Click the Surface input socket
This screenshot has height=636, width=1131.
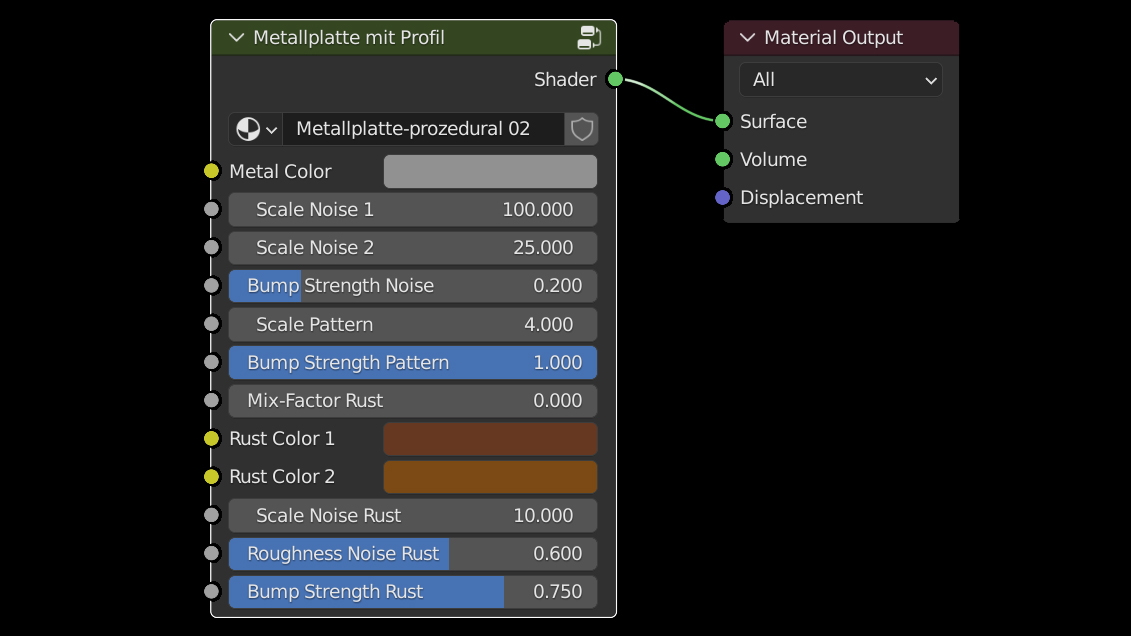[723, 121]
